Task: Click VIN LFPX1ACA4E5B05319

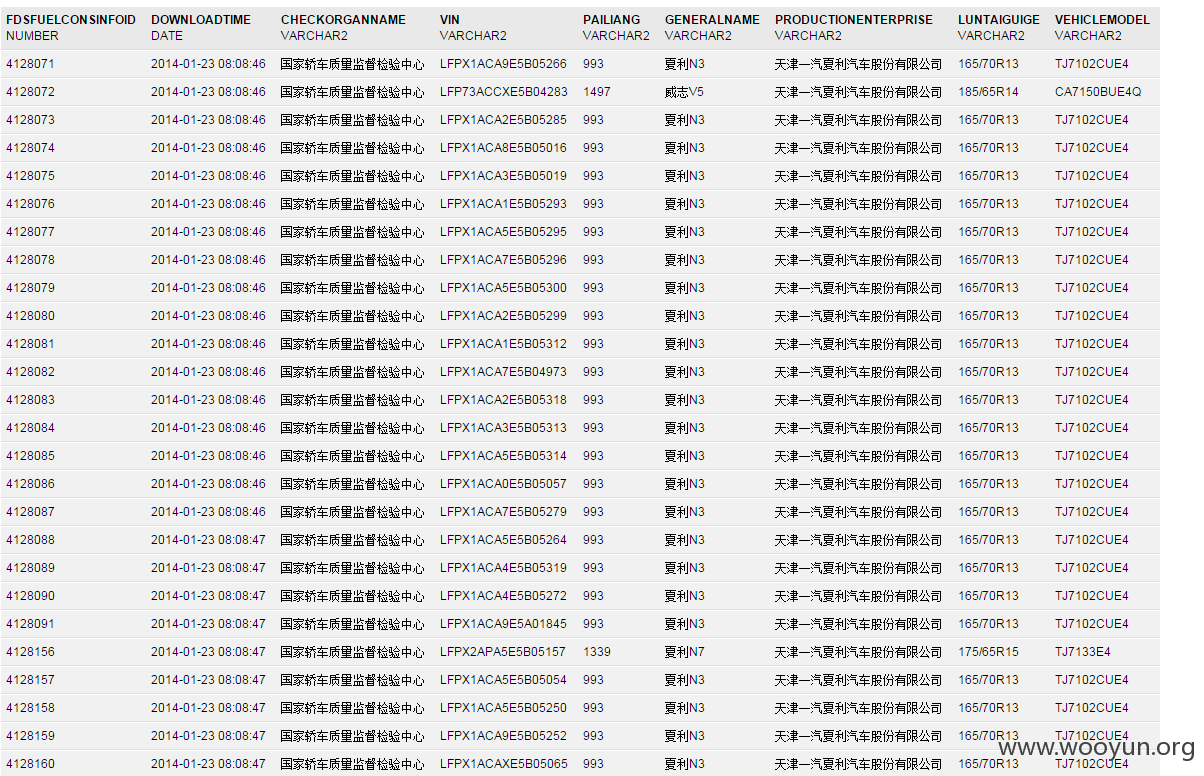Action: (503, 568)
